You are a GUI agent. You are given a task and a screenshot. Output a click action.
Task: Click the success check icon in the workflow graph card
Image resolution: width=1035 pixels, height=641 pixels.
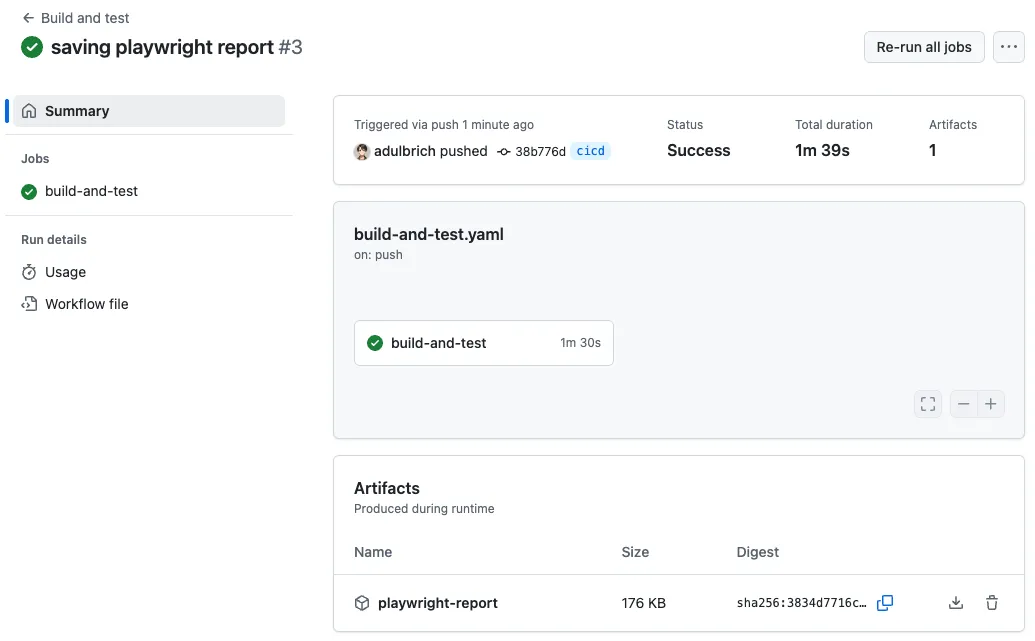tap(375, 343)
